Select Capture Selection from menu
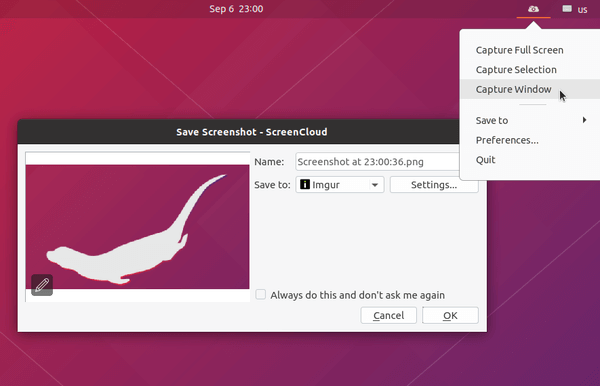The height and width of the screenshot is (386, 600). [516, 70]
